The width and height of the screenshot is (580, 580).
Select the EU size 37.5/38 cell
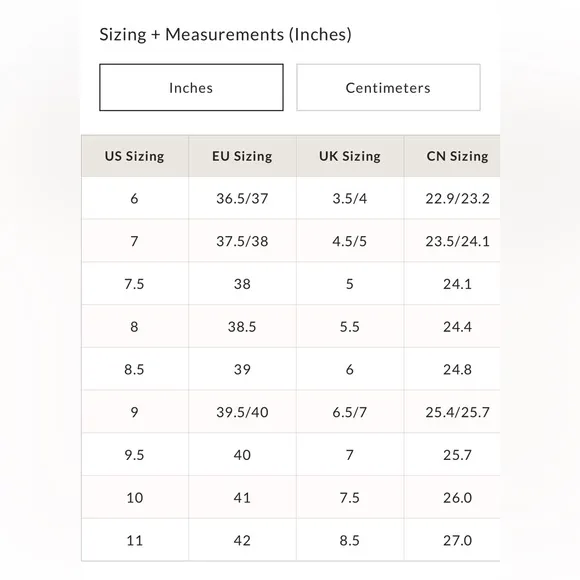coord(242,241)
